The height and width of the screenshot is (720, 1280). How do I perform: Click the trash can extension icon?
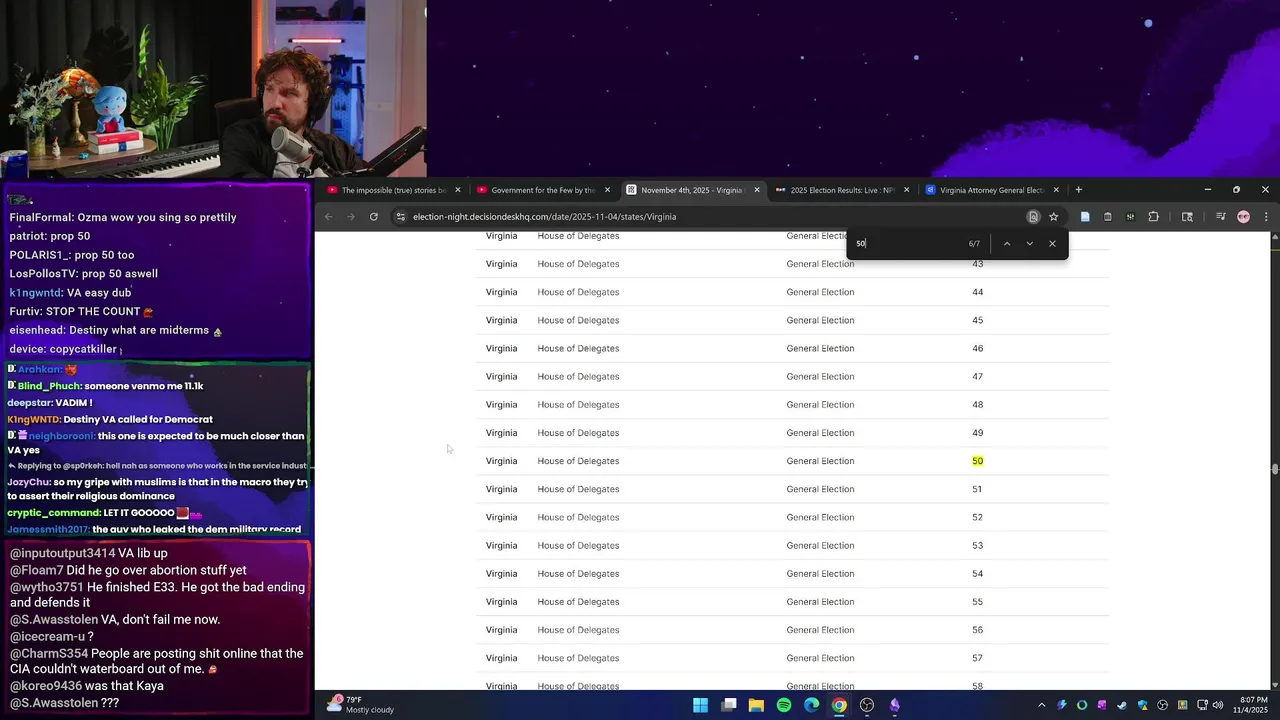pyautogui.click(x=1108, y=217)
